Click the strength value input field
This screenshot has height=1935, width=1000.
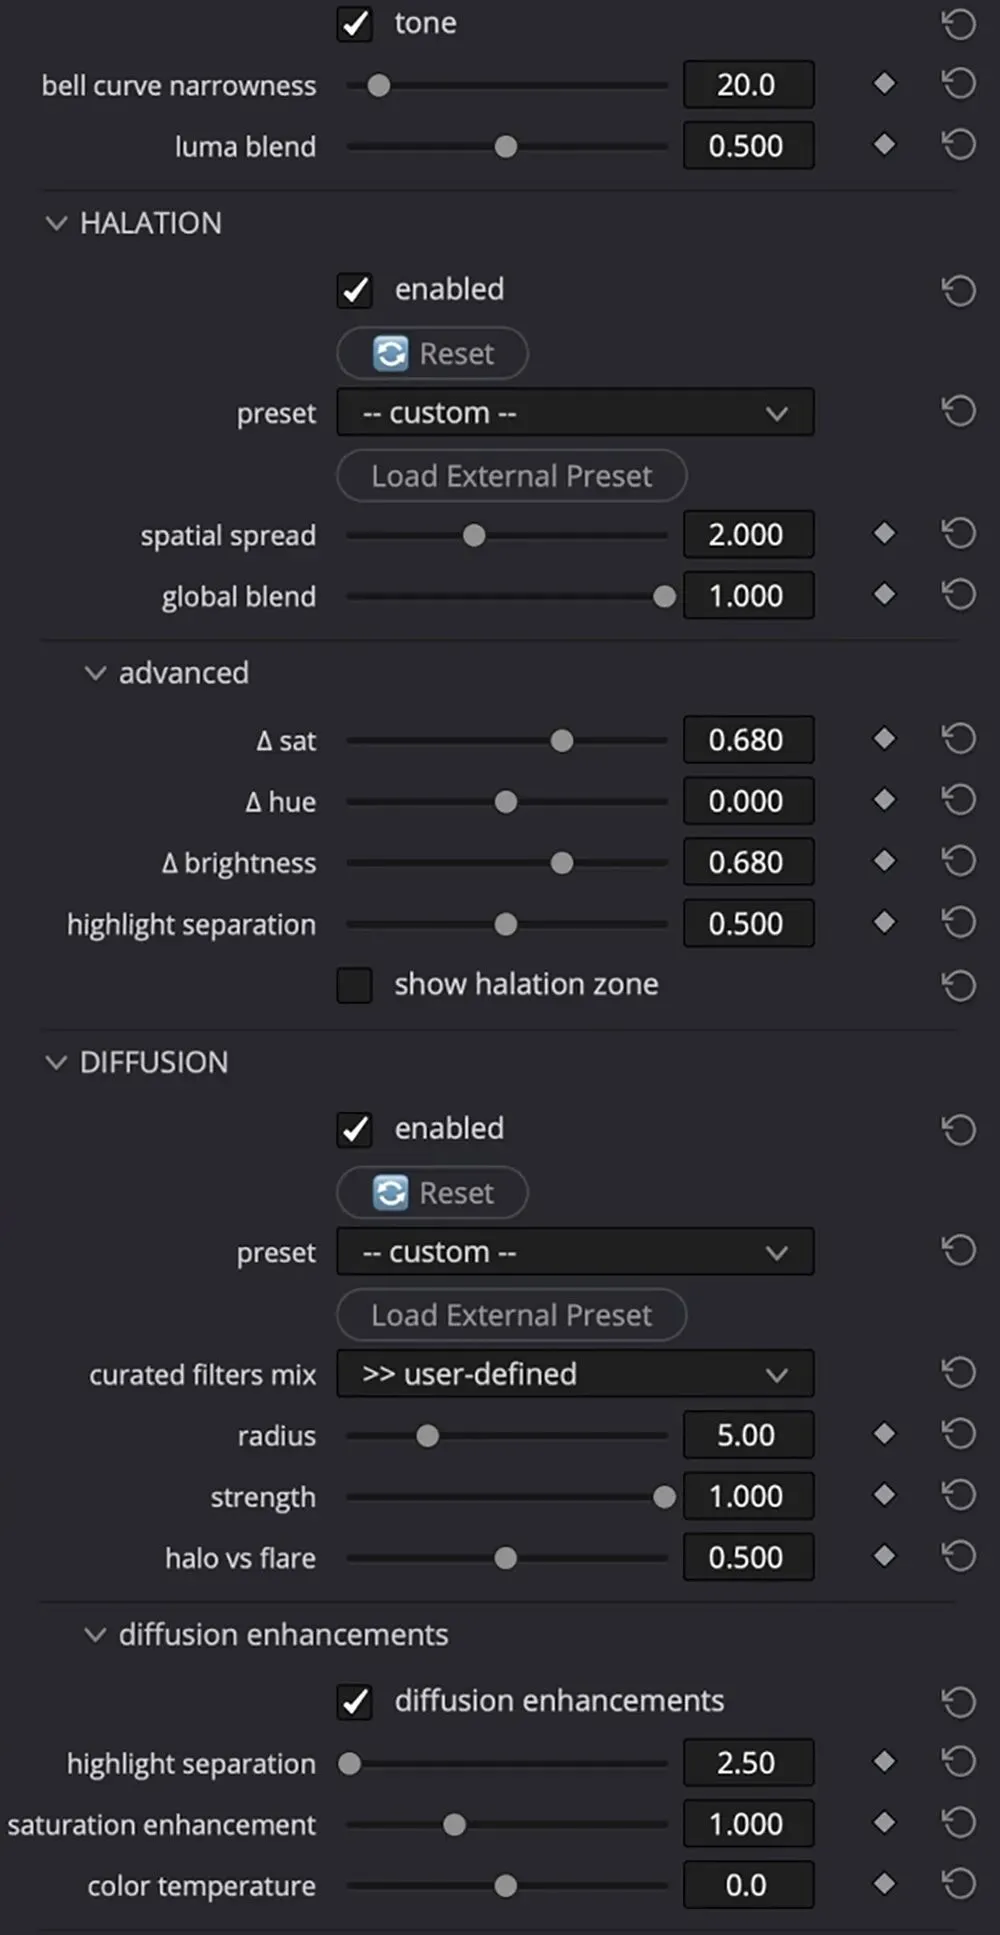[x=747, y=1496]
